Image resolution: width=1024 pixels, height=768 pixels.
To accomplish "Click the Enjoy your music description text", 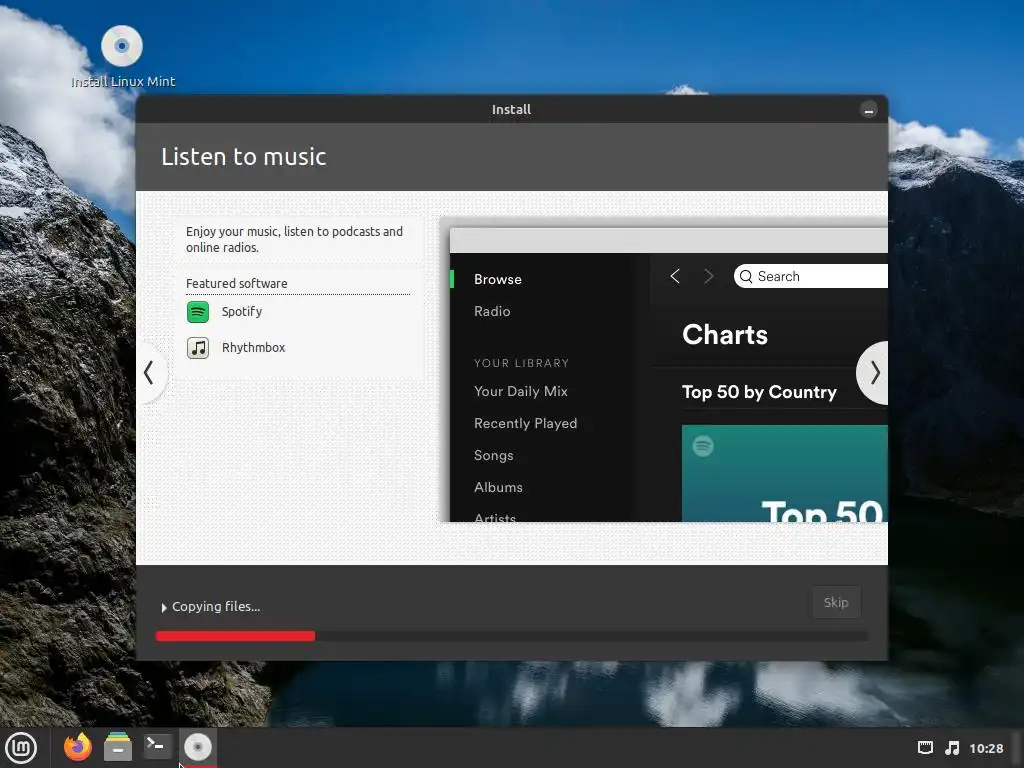I will pyautogui.click(x=294, y=240).
